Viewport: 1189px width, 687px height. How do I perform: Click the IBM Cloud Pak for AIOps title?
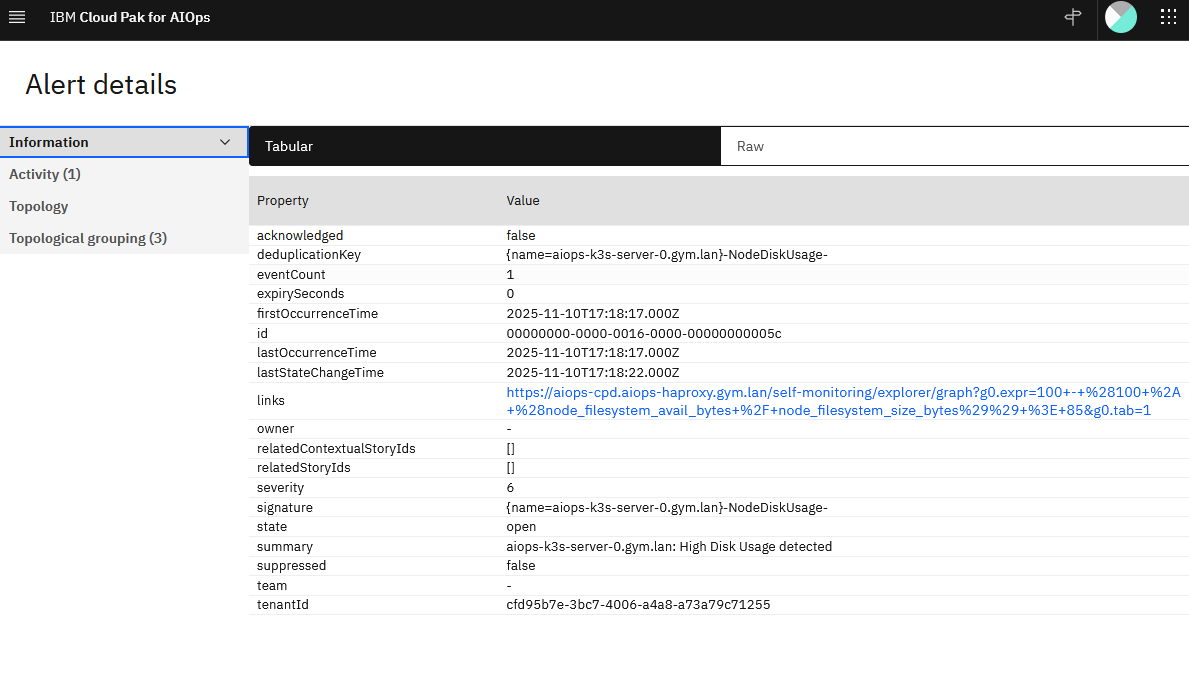click(130, 17)
